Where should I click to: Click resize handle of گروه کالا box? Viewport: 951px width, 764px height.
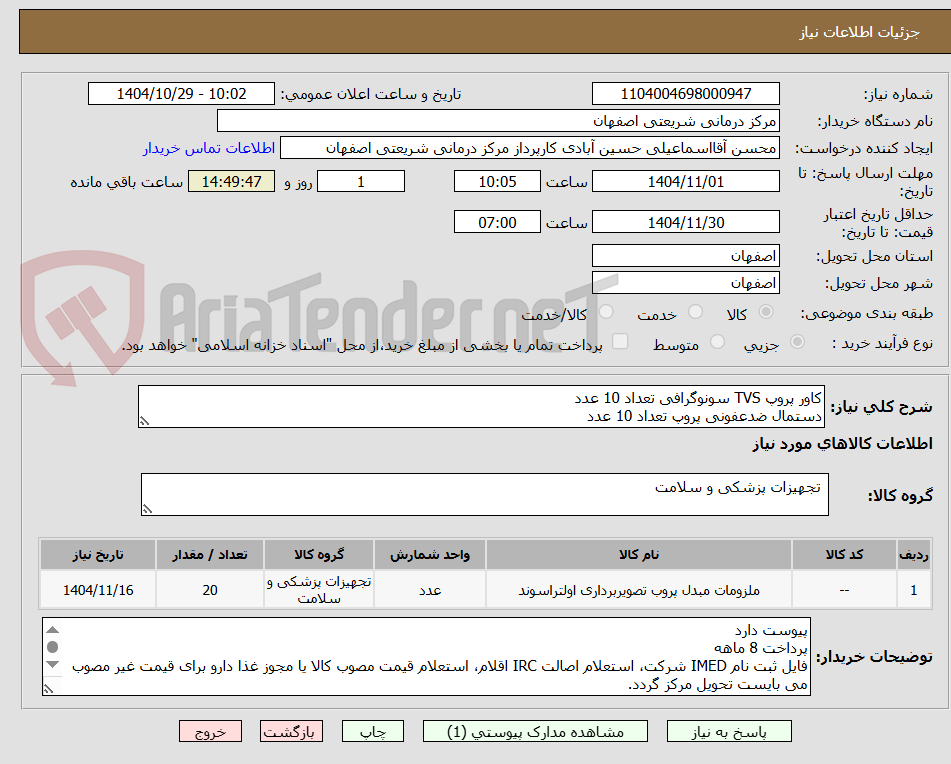(147, 509)
